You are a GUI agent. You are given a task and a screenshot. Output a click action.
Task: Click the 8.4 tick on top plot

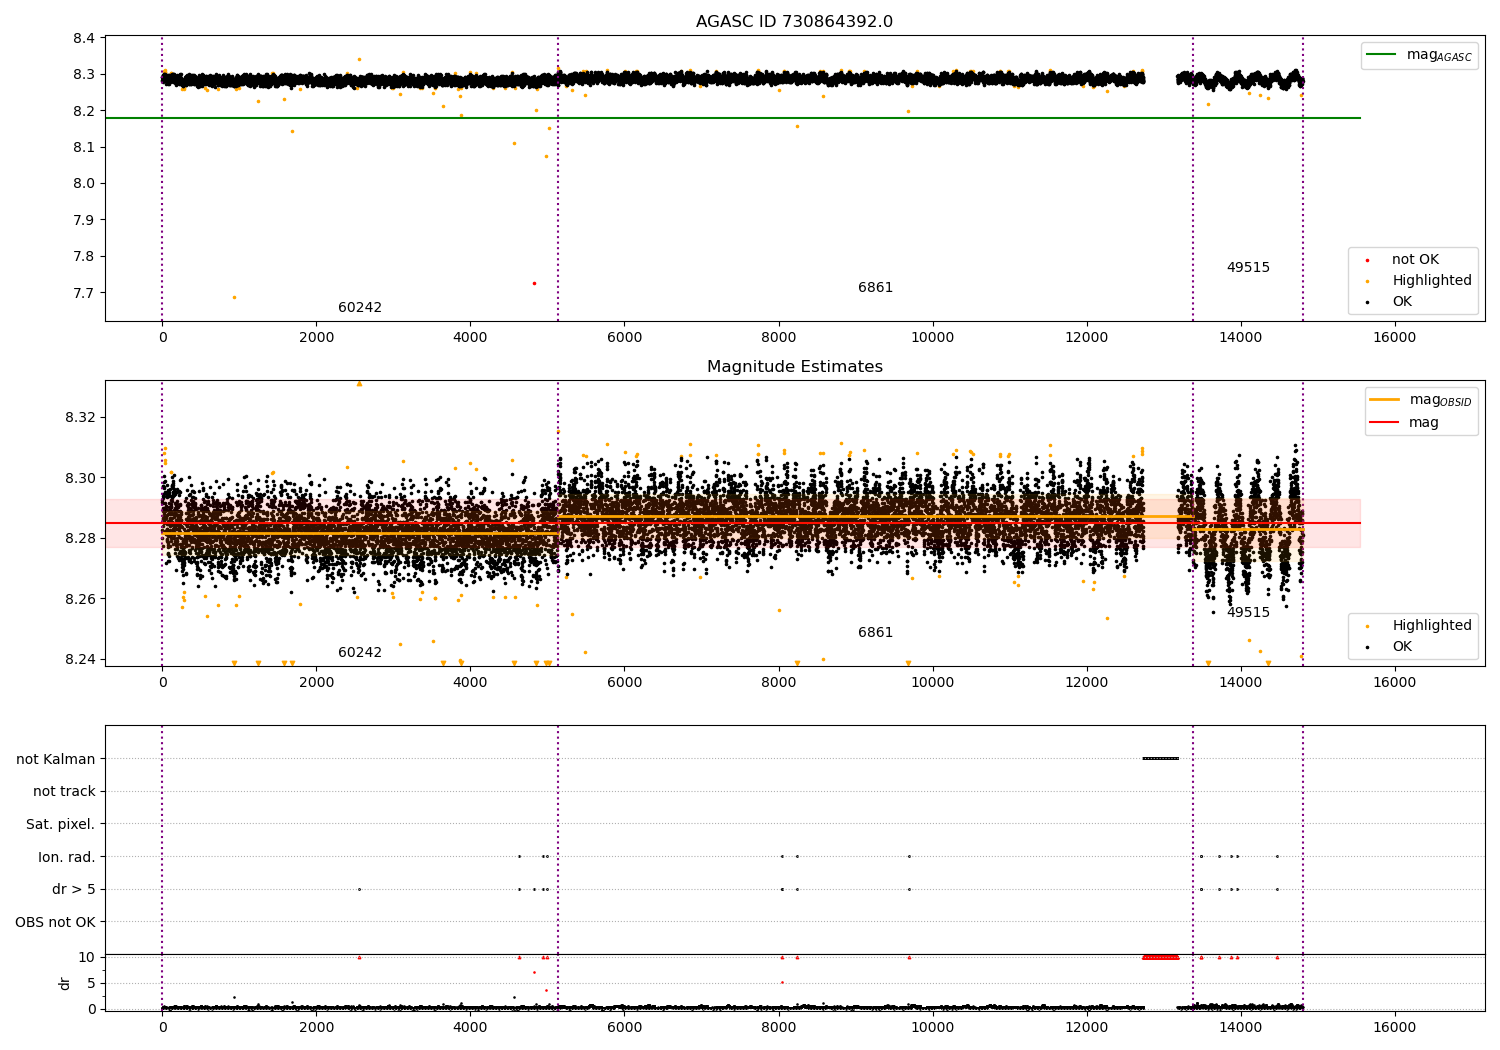[84, 38]
